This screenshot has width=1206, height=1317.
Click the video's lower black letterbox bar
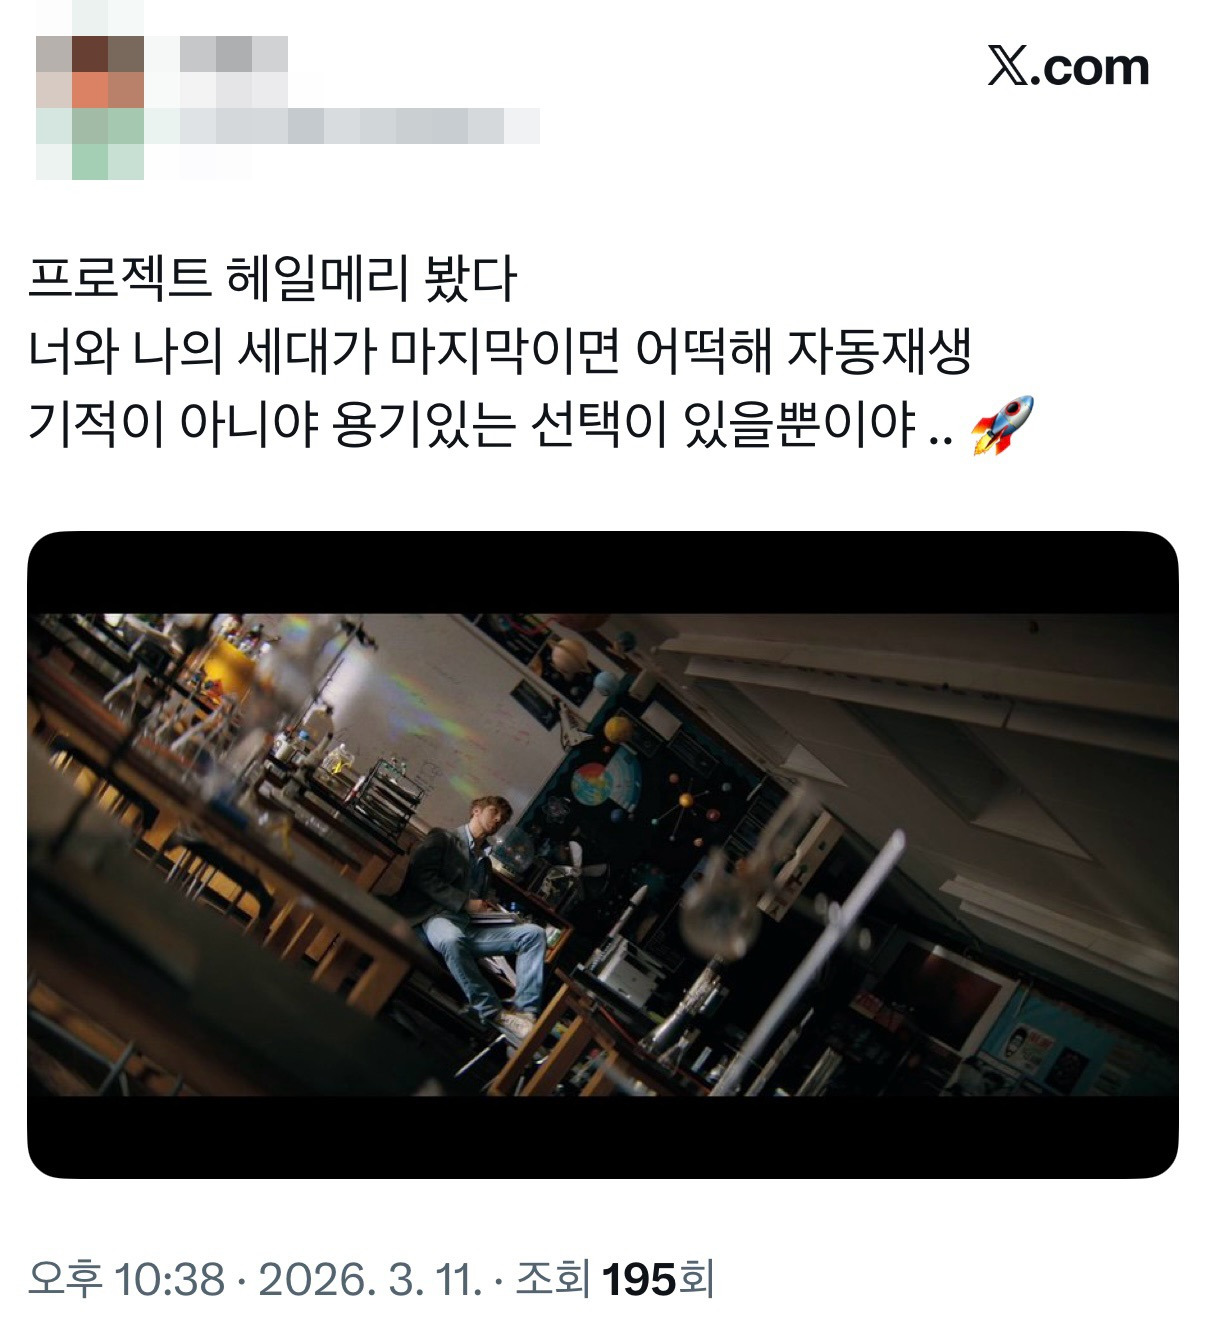602,1137
